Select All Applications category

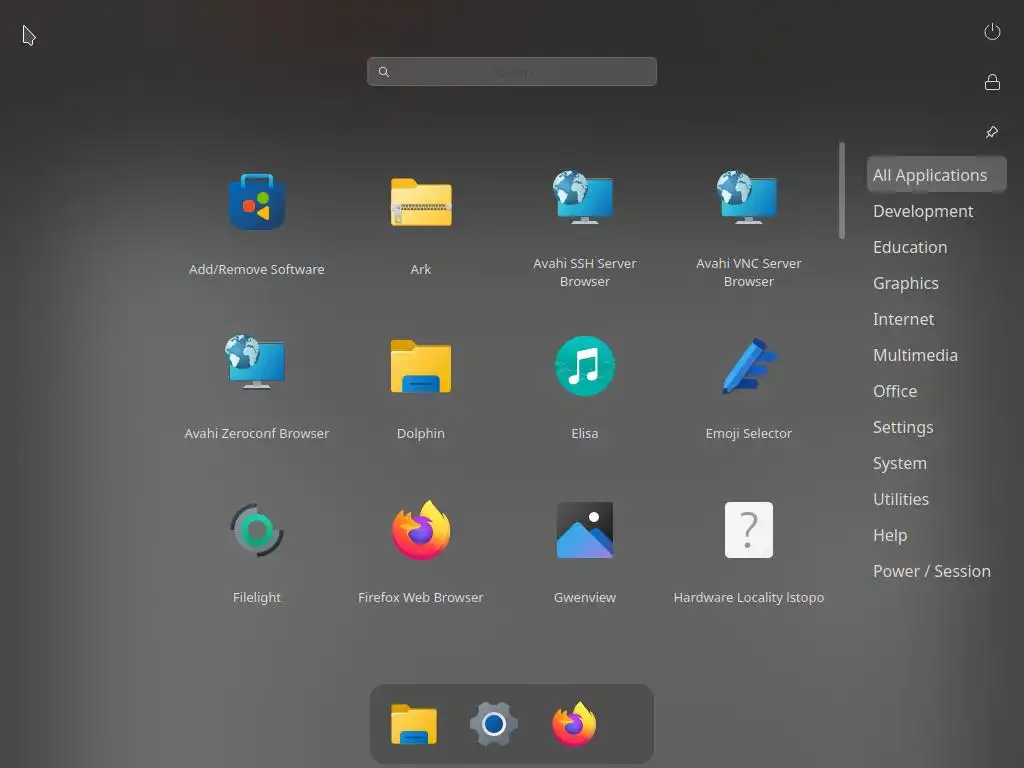tap(936, 175)
